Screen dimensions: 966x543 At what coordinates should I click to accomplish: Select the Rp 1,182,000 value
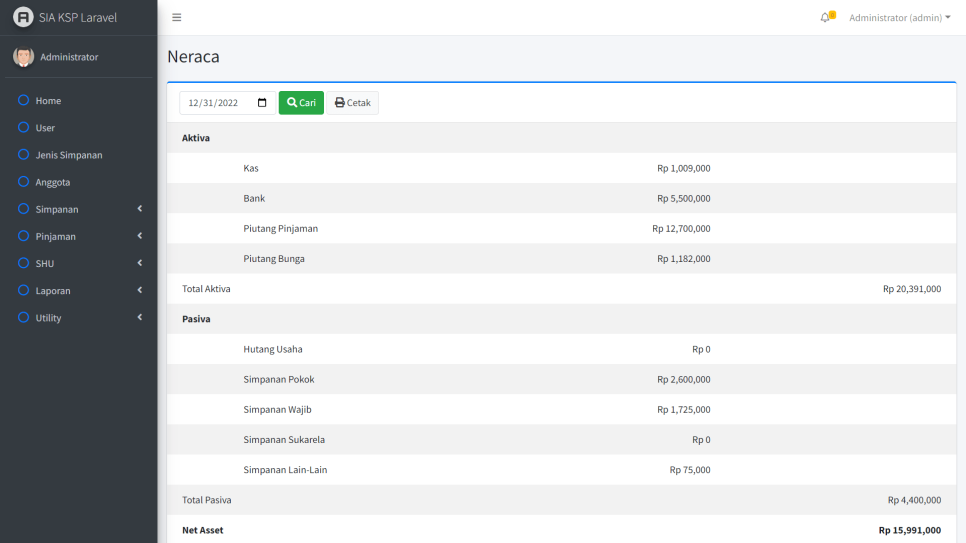click(x=684, y=259)
